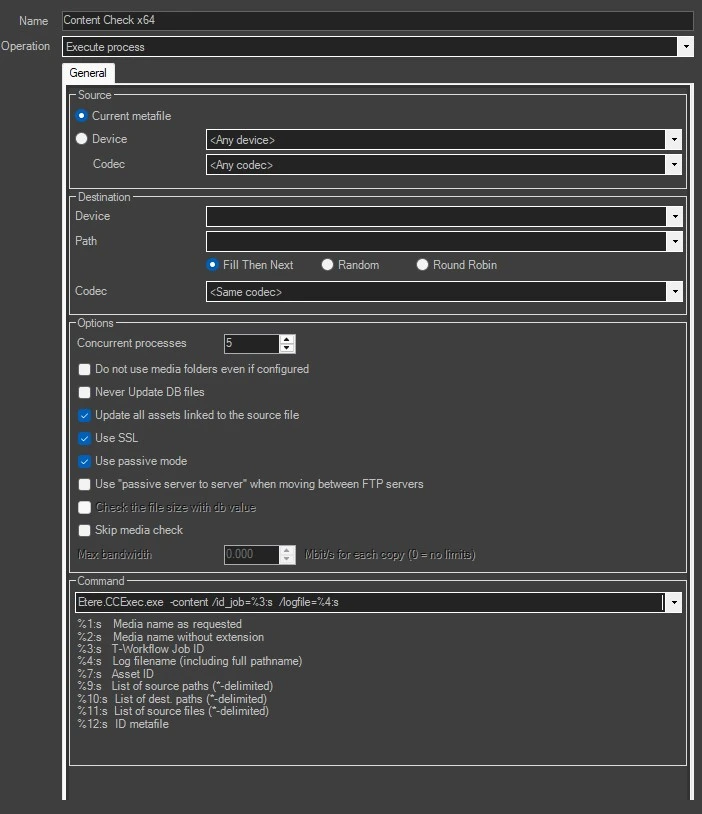The image size is (702, 814).
Task: Toggle the Use passive mode checkbox
Action: [x=85, y=461]
